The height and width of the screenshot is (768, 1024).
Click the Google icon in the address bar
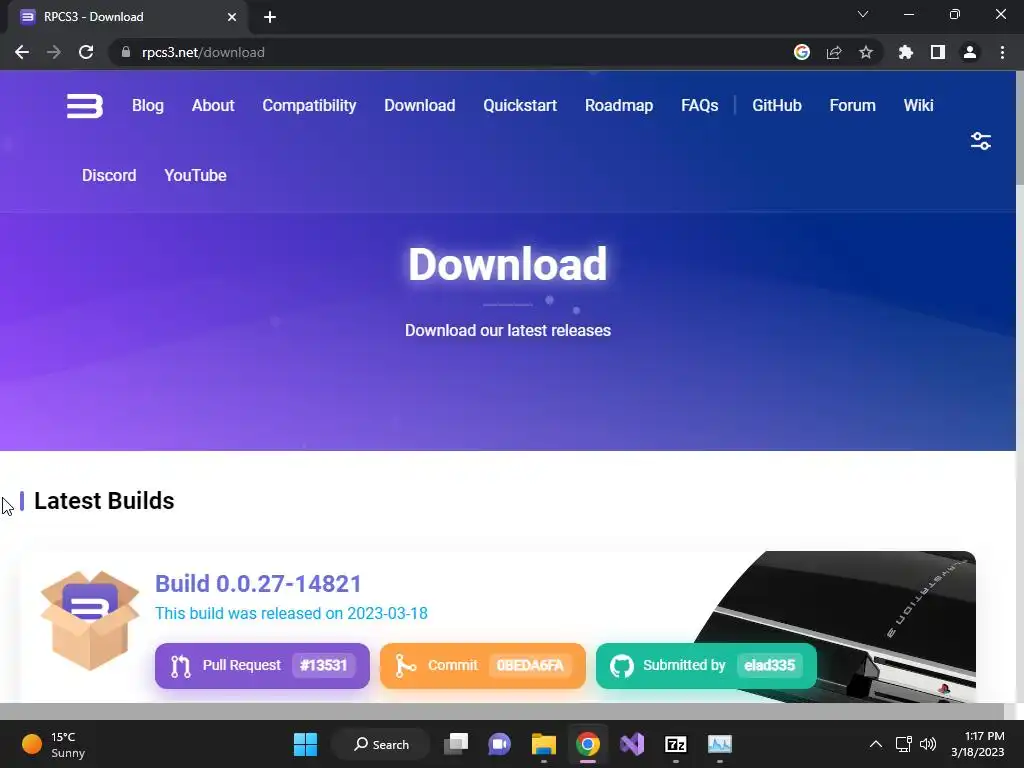[x=802, y=52]
